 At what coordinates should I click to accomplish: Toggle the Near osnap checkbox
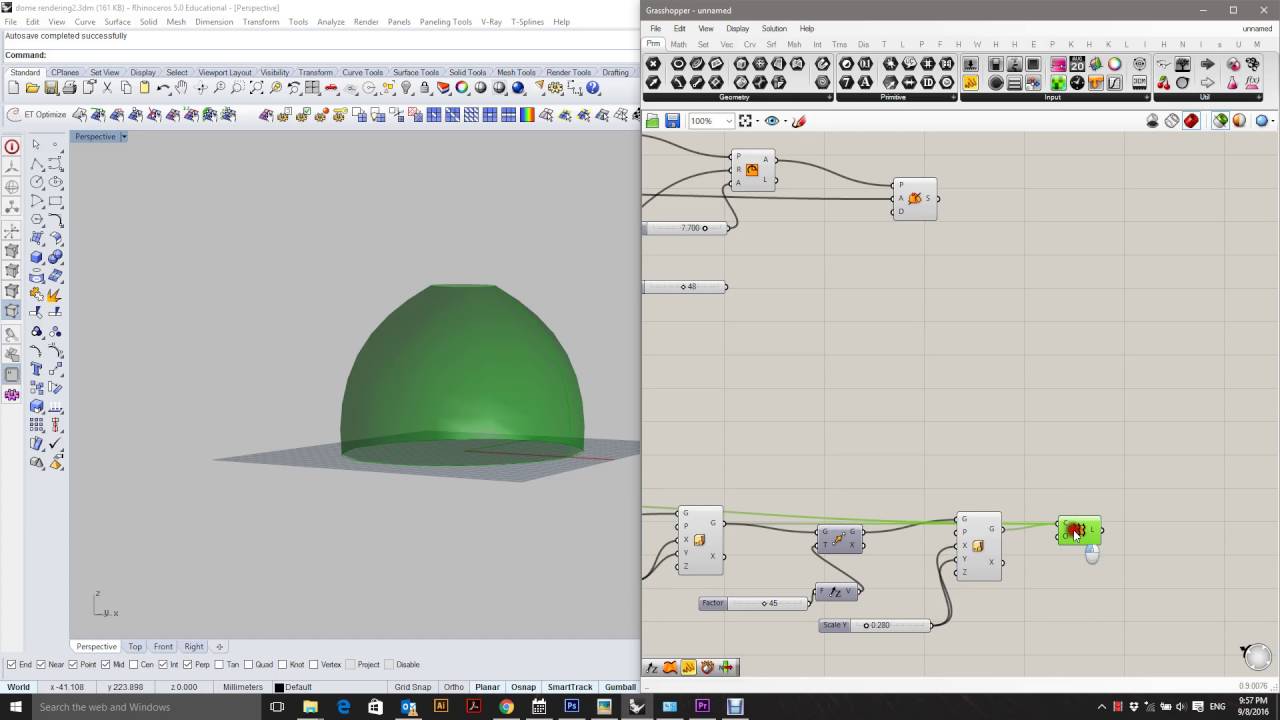(41, 665)
